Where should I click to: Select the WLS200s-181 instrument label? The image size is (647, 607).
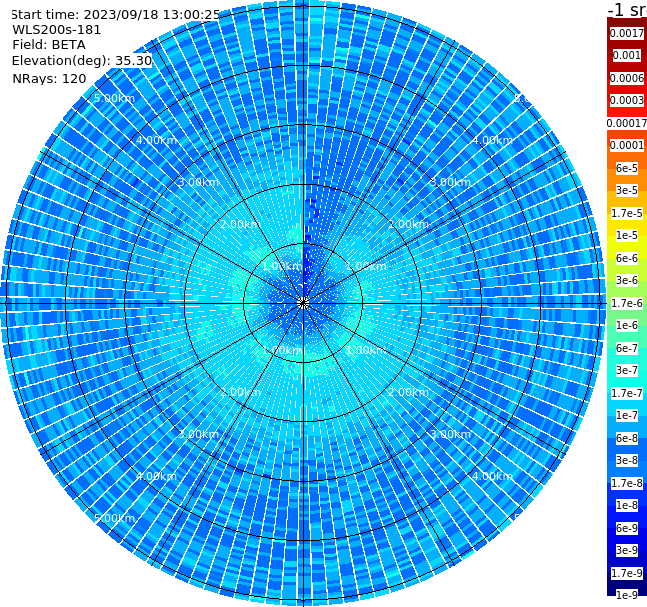click(57, 30)
